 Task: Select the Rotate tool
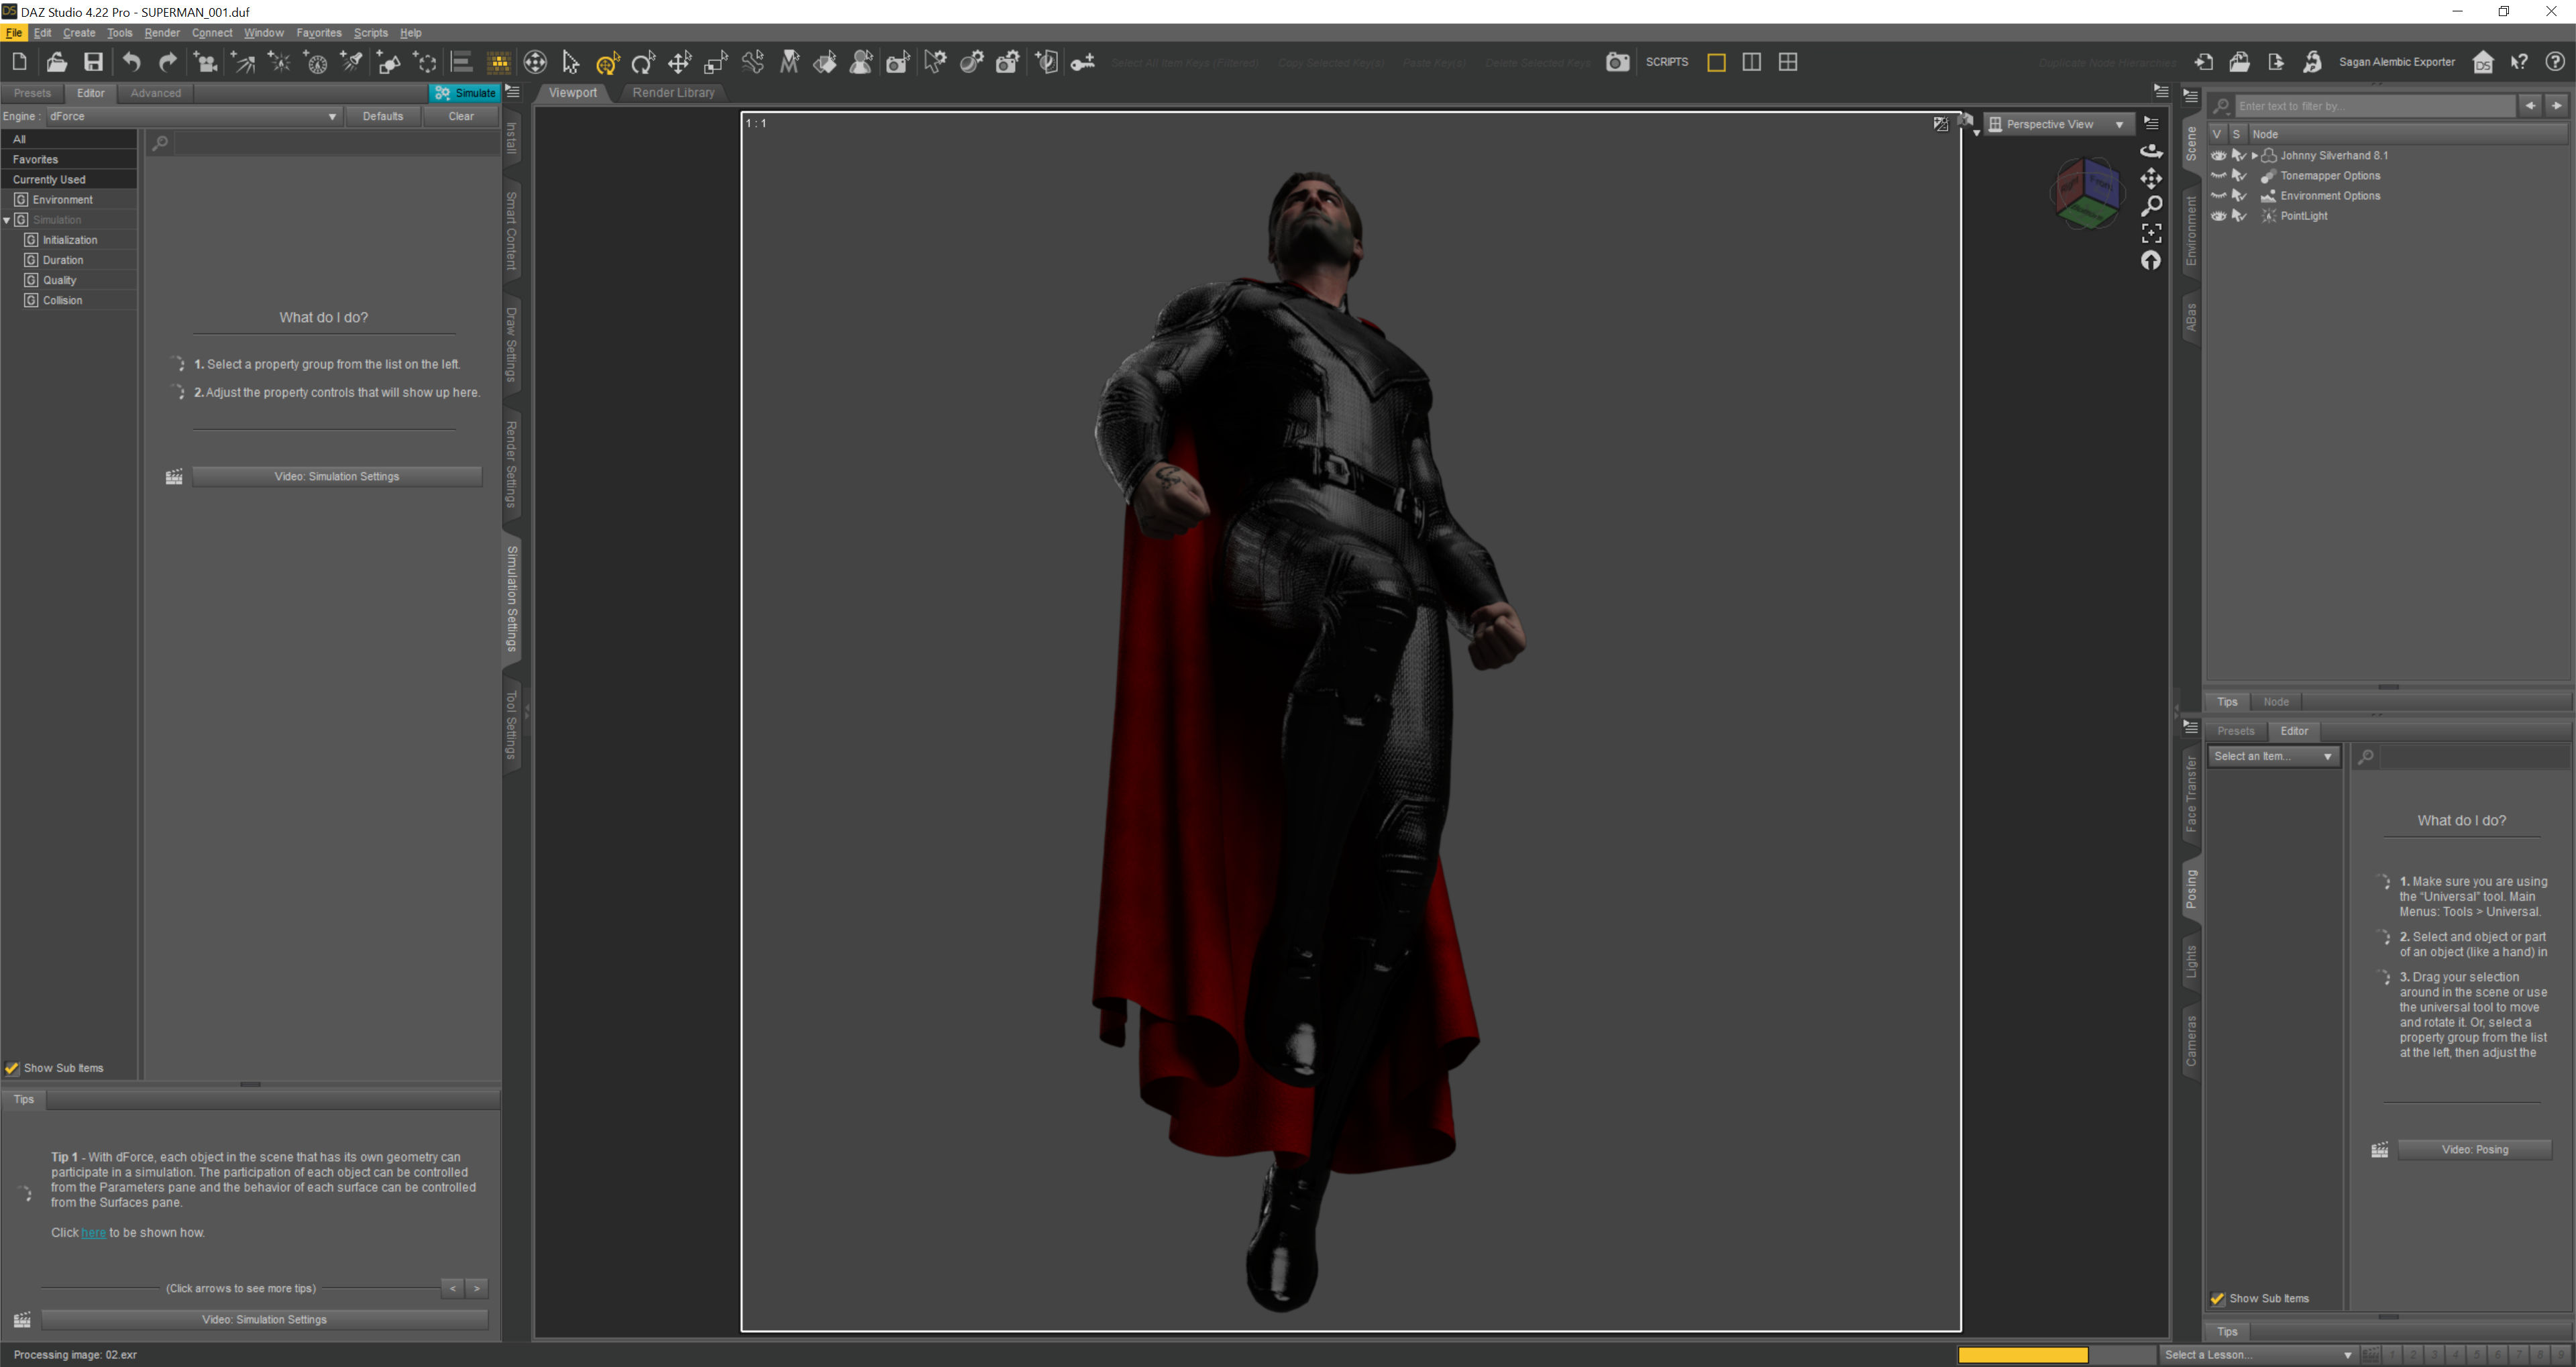pyautogui.click(x=643, y=62)
